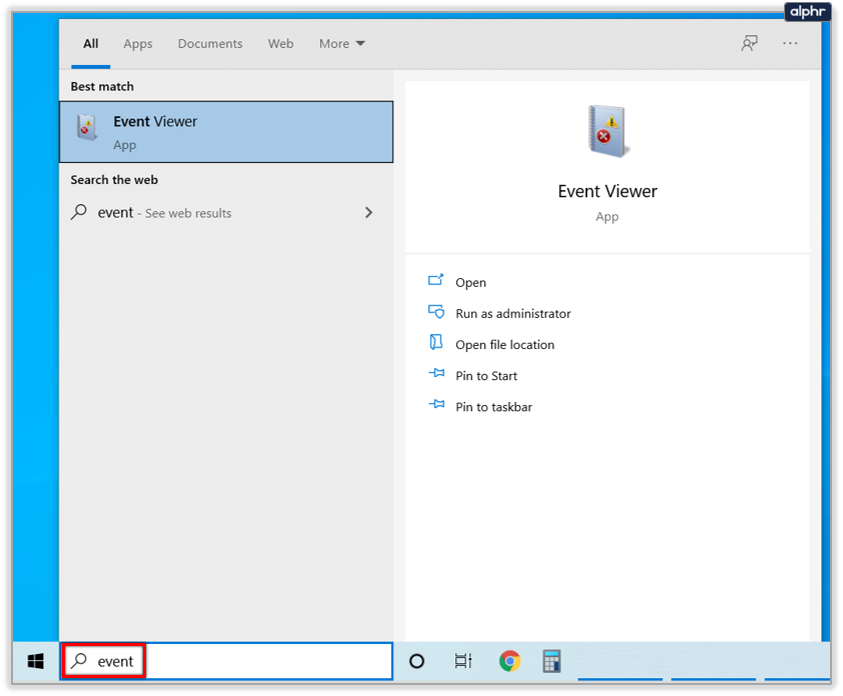The image size is (843, 696).
Task: Choose Open for Event Viewer
Action: 470,283
